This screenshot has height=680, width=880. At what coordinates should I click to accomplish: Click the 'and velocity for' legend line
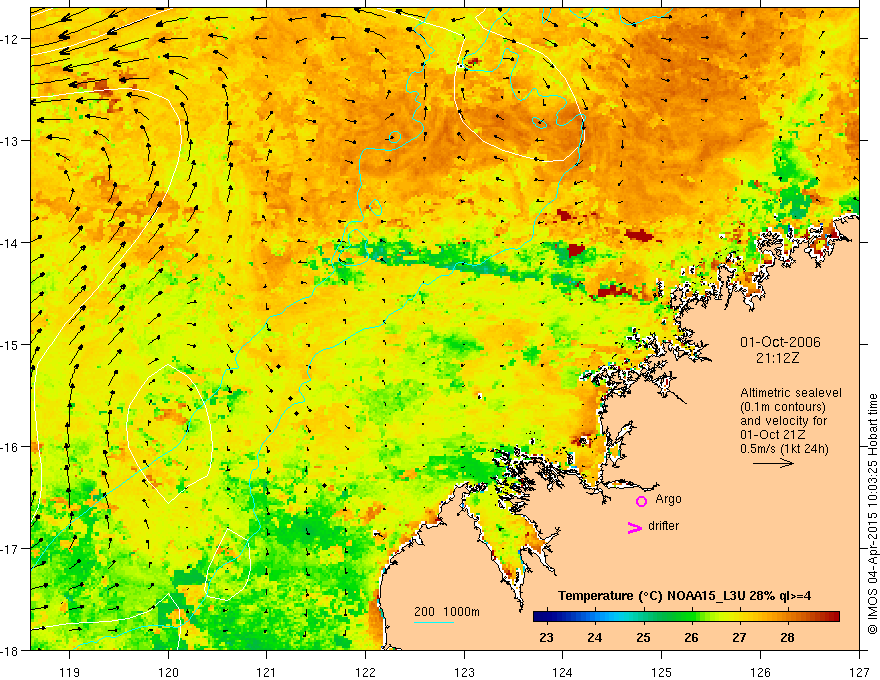click(x=783, y=421)
